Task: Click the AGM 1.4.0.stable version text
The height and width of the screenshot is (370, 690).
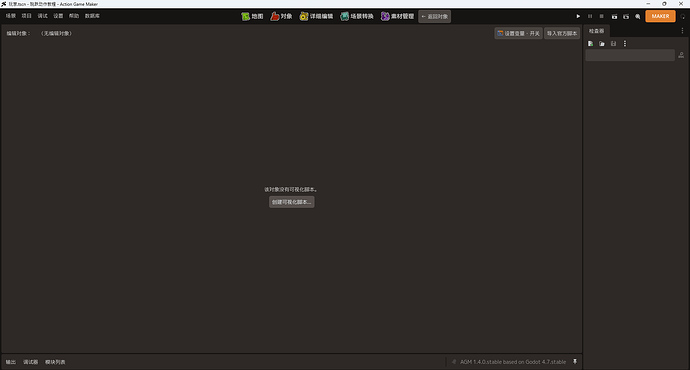Action: point(513,362)
